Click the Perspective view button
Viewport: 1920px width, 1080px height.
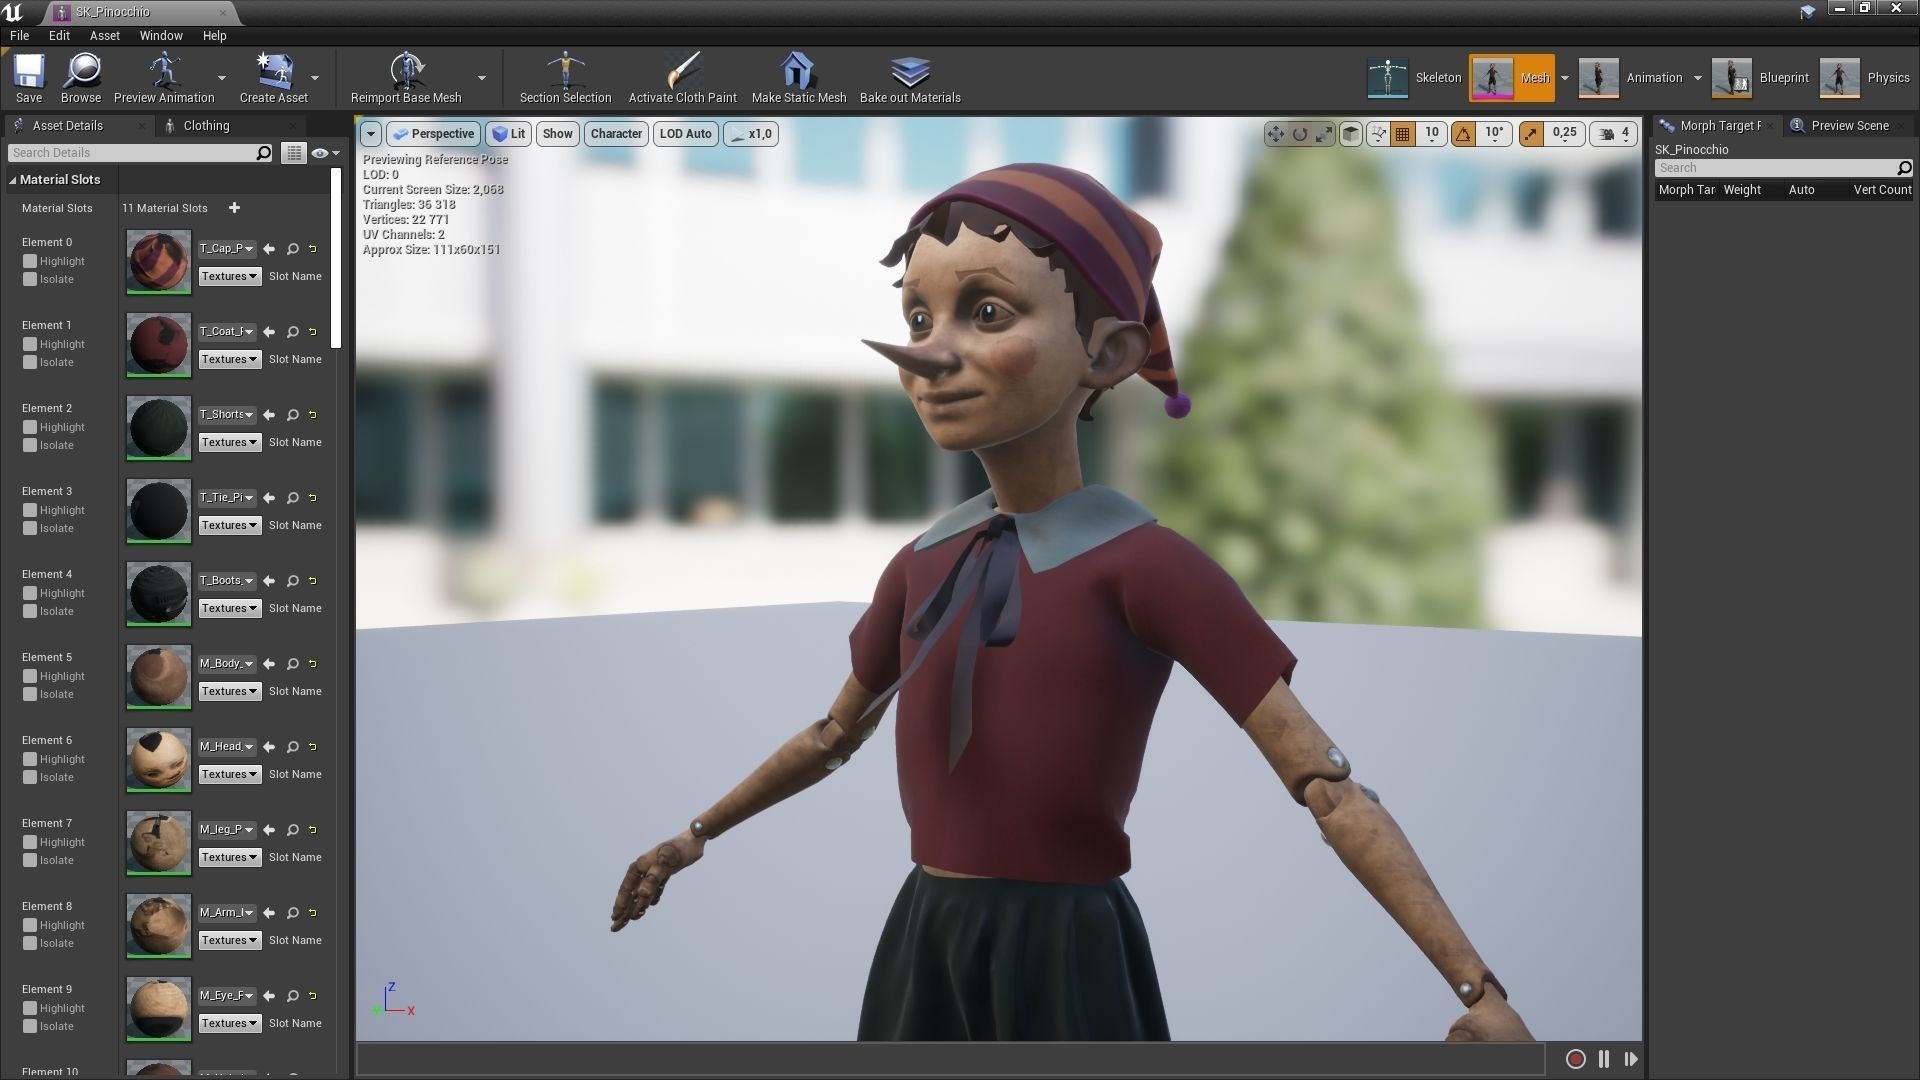433,134
